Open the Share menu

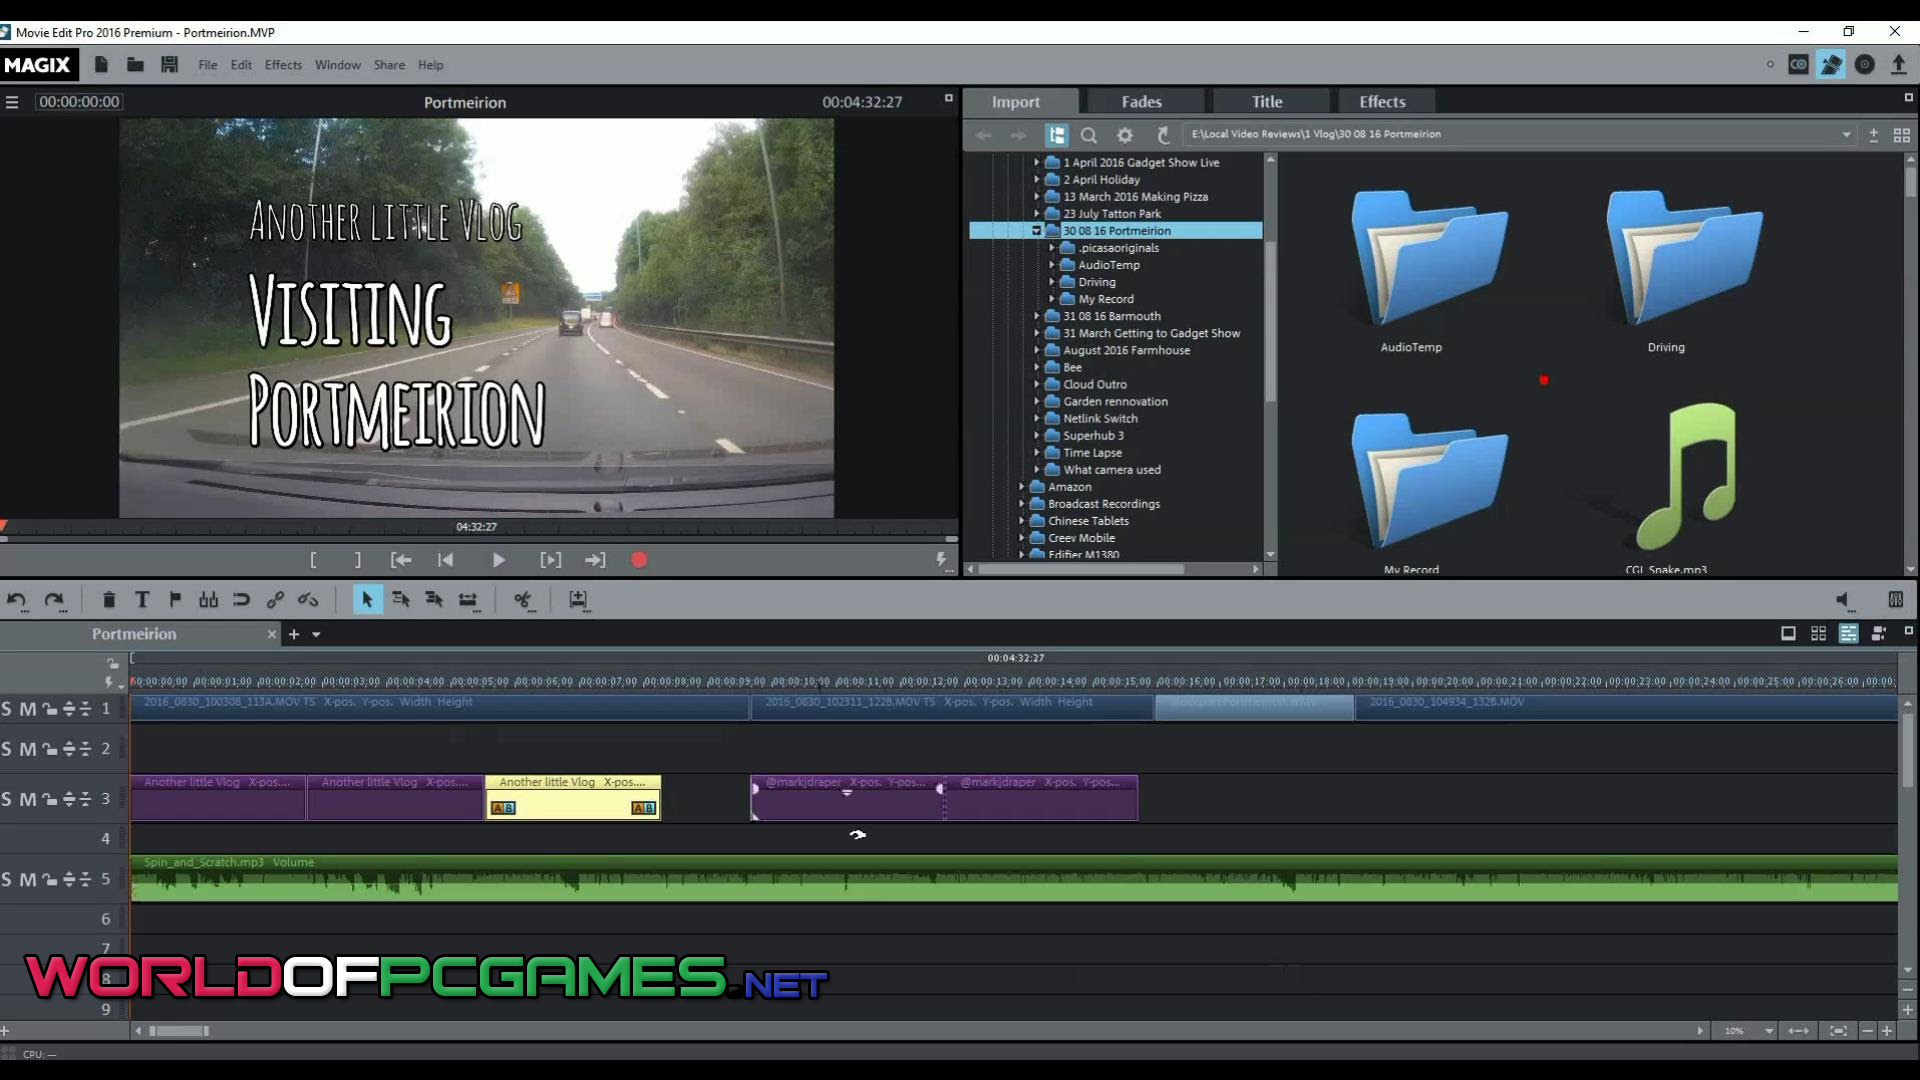pyautogui.click(x=389, y=65)
